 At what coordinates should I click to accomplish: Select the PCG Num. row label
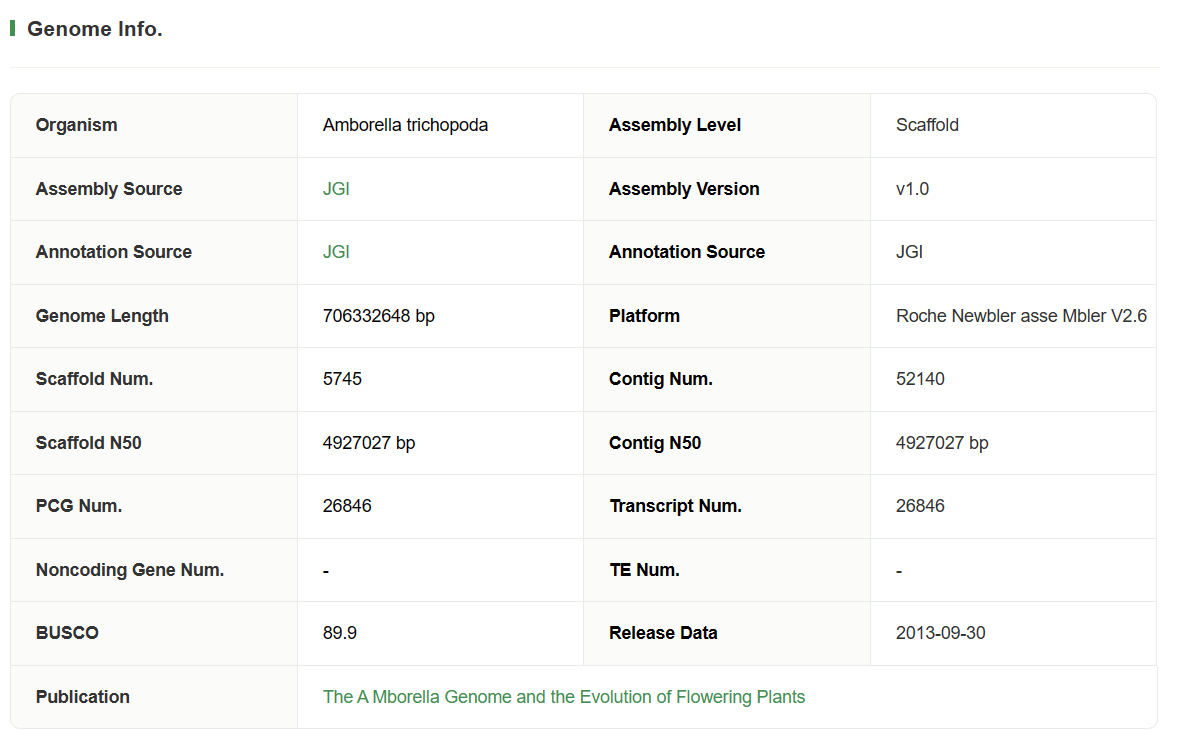point(78,506)
